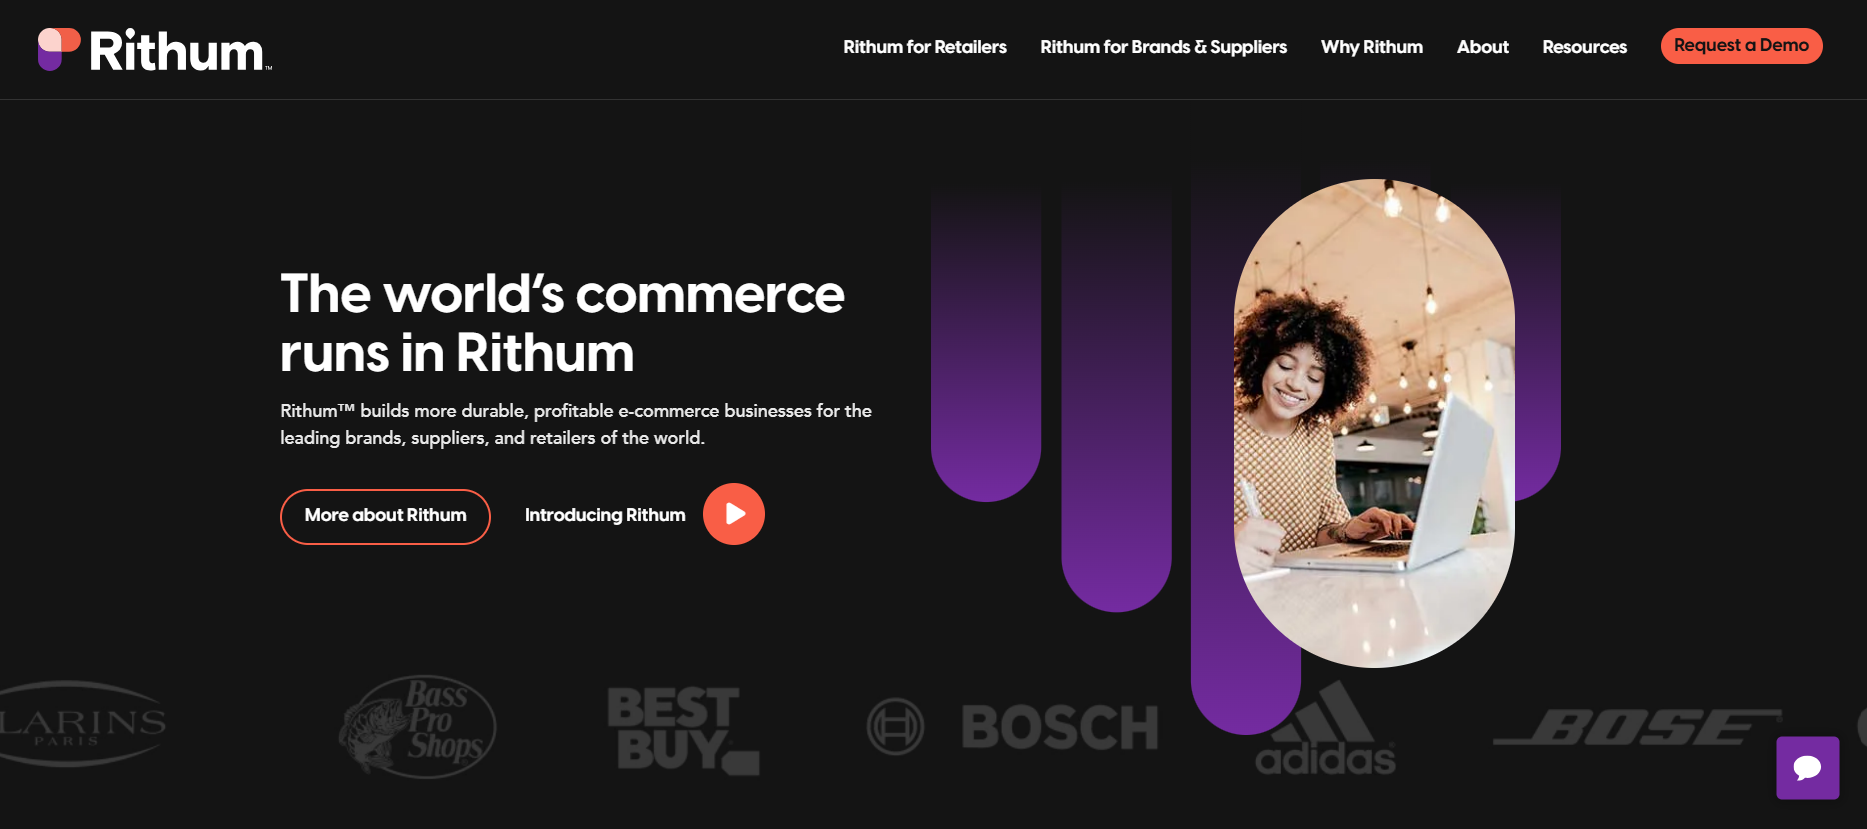
Task: Click the Request a Demo button
Action: click(1741, 46)
